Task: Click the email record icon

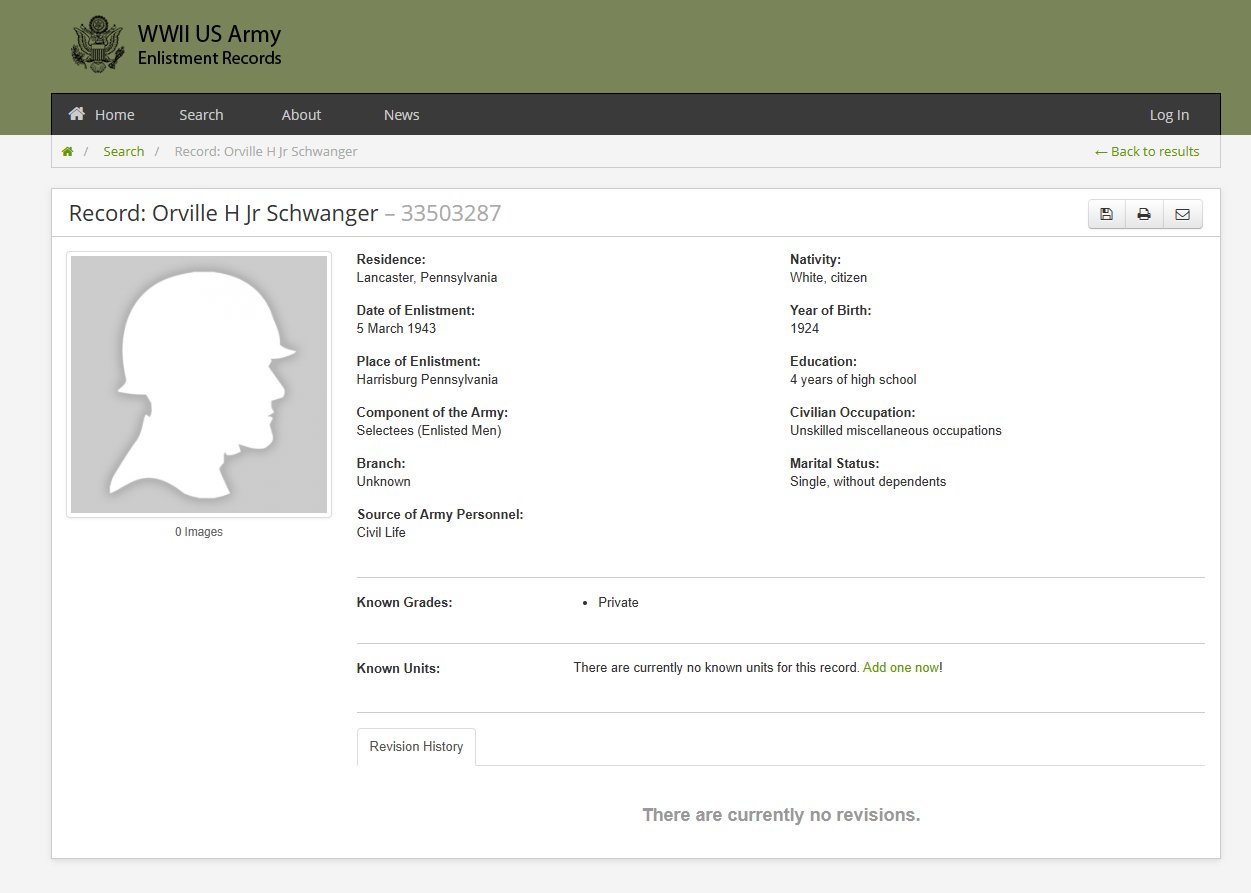Action: (x=1183, y=214)
